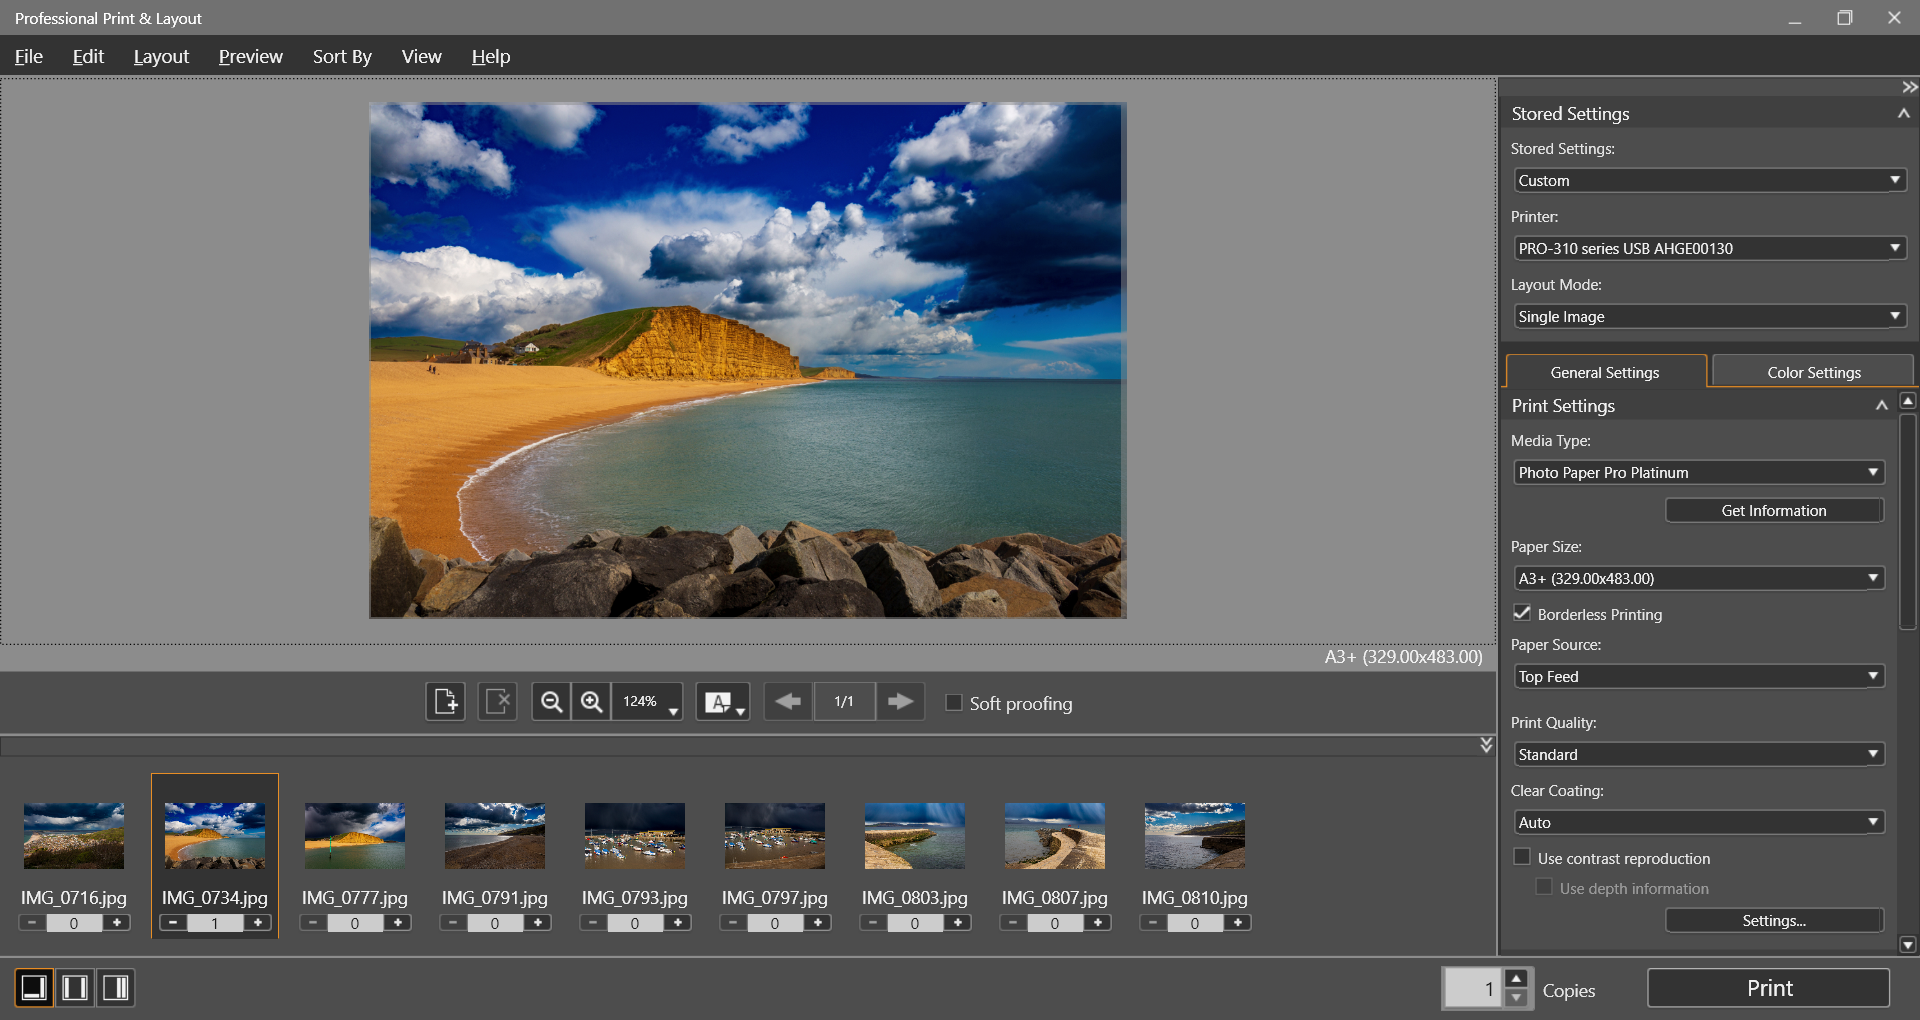Collapse the Stored Settings section
Screen dimensions: 1920x1020
(1903, 114)
